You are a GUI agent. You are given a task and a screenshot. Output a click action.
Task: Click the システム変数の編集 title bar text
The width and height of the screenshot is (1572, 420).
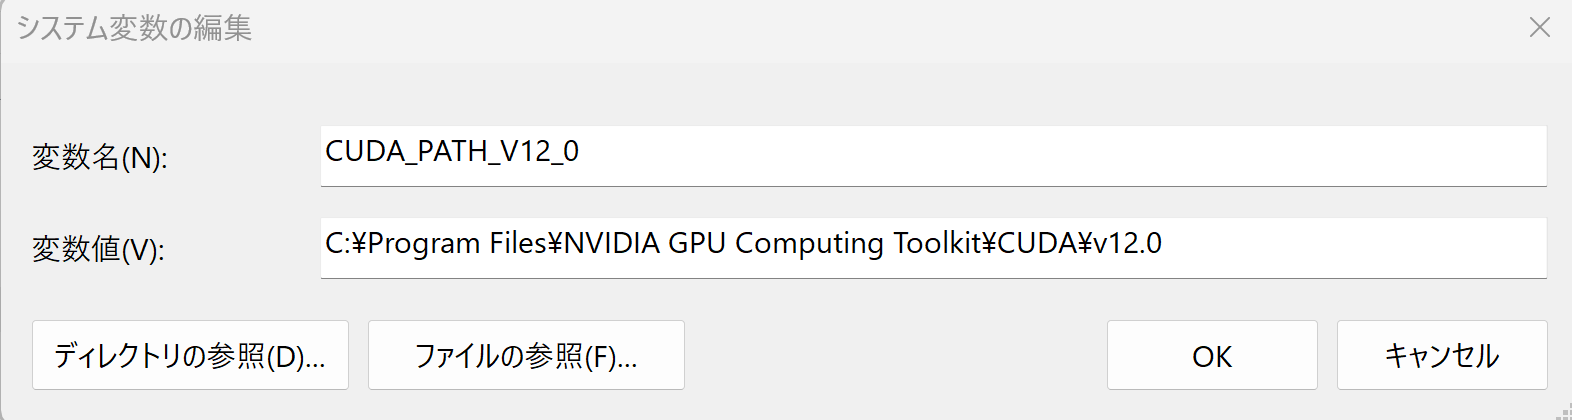click(134, 28)
